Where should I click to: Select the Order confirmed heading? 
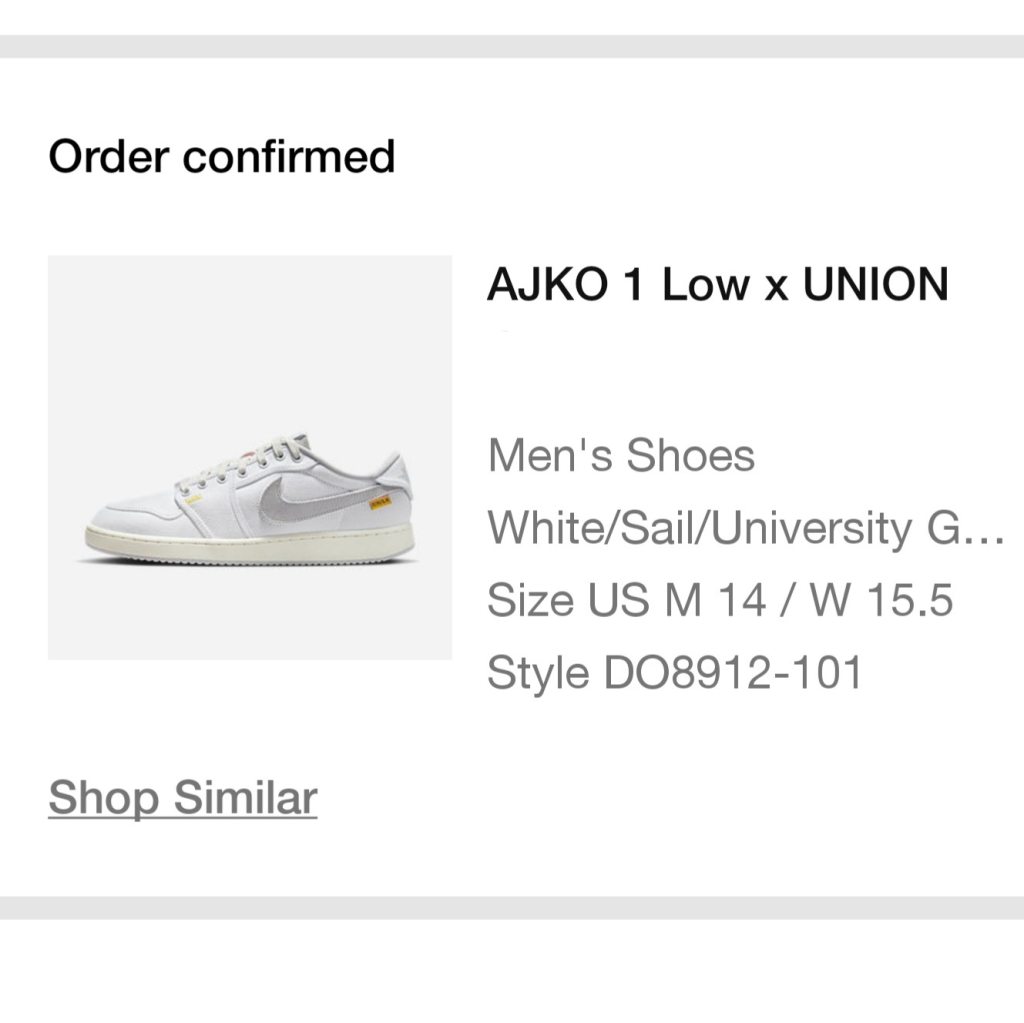point(222,157)
